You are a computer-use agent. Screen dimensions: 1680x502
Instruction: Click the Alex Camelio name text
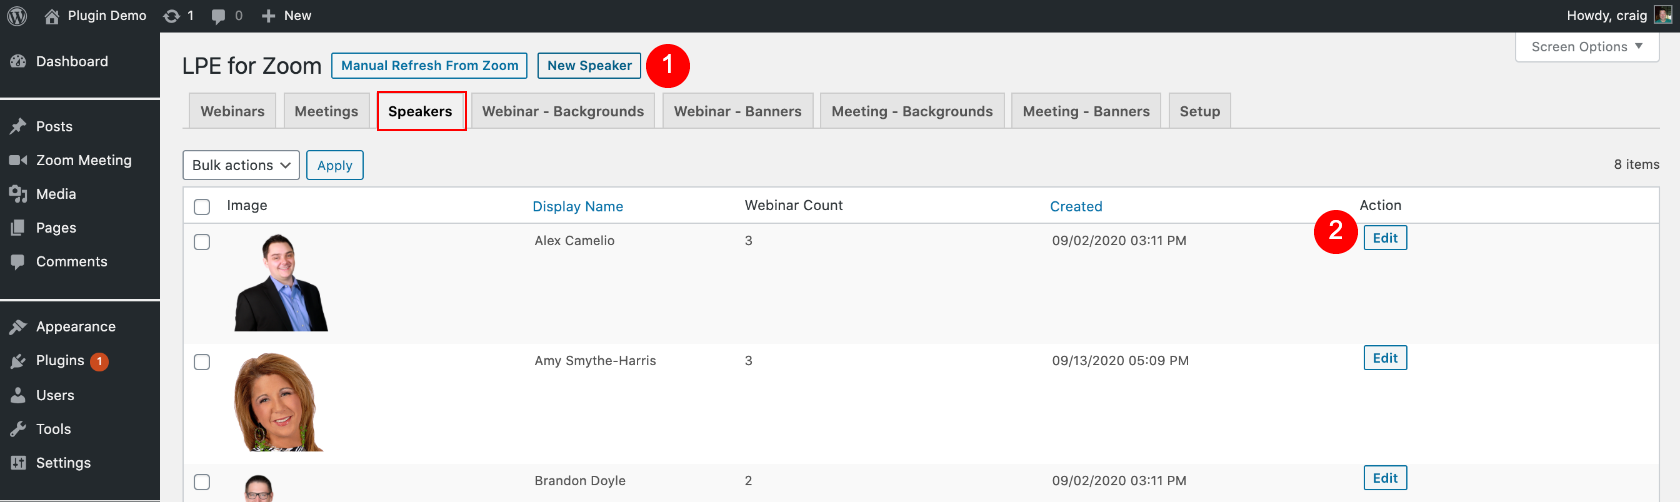click(574, 241)
